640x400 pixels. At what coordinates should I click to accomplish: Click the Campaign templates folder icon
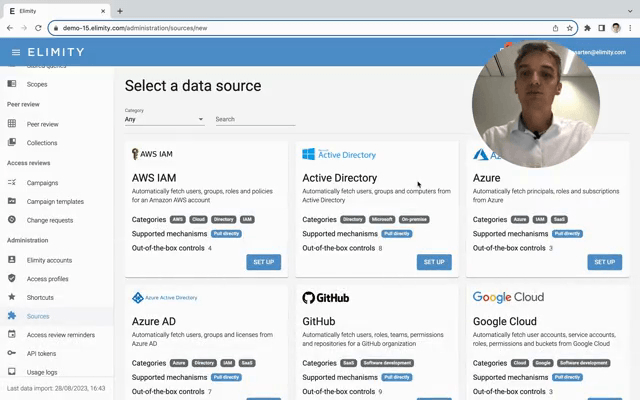pos(12,201)
